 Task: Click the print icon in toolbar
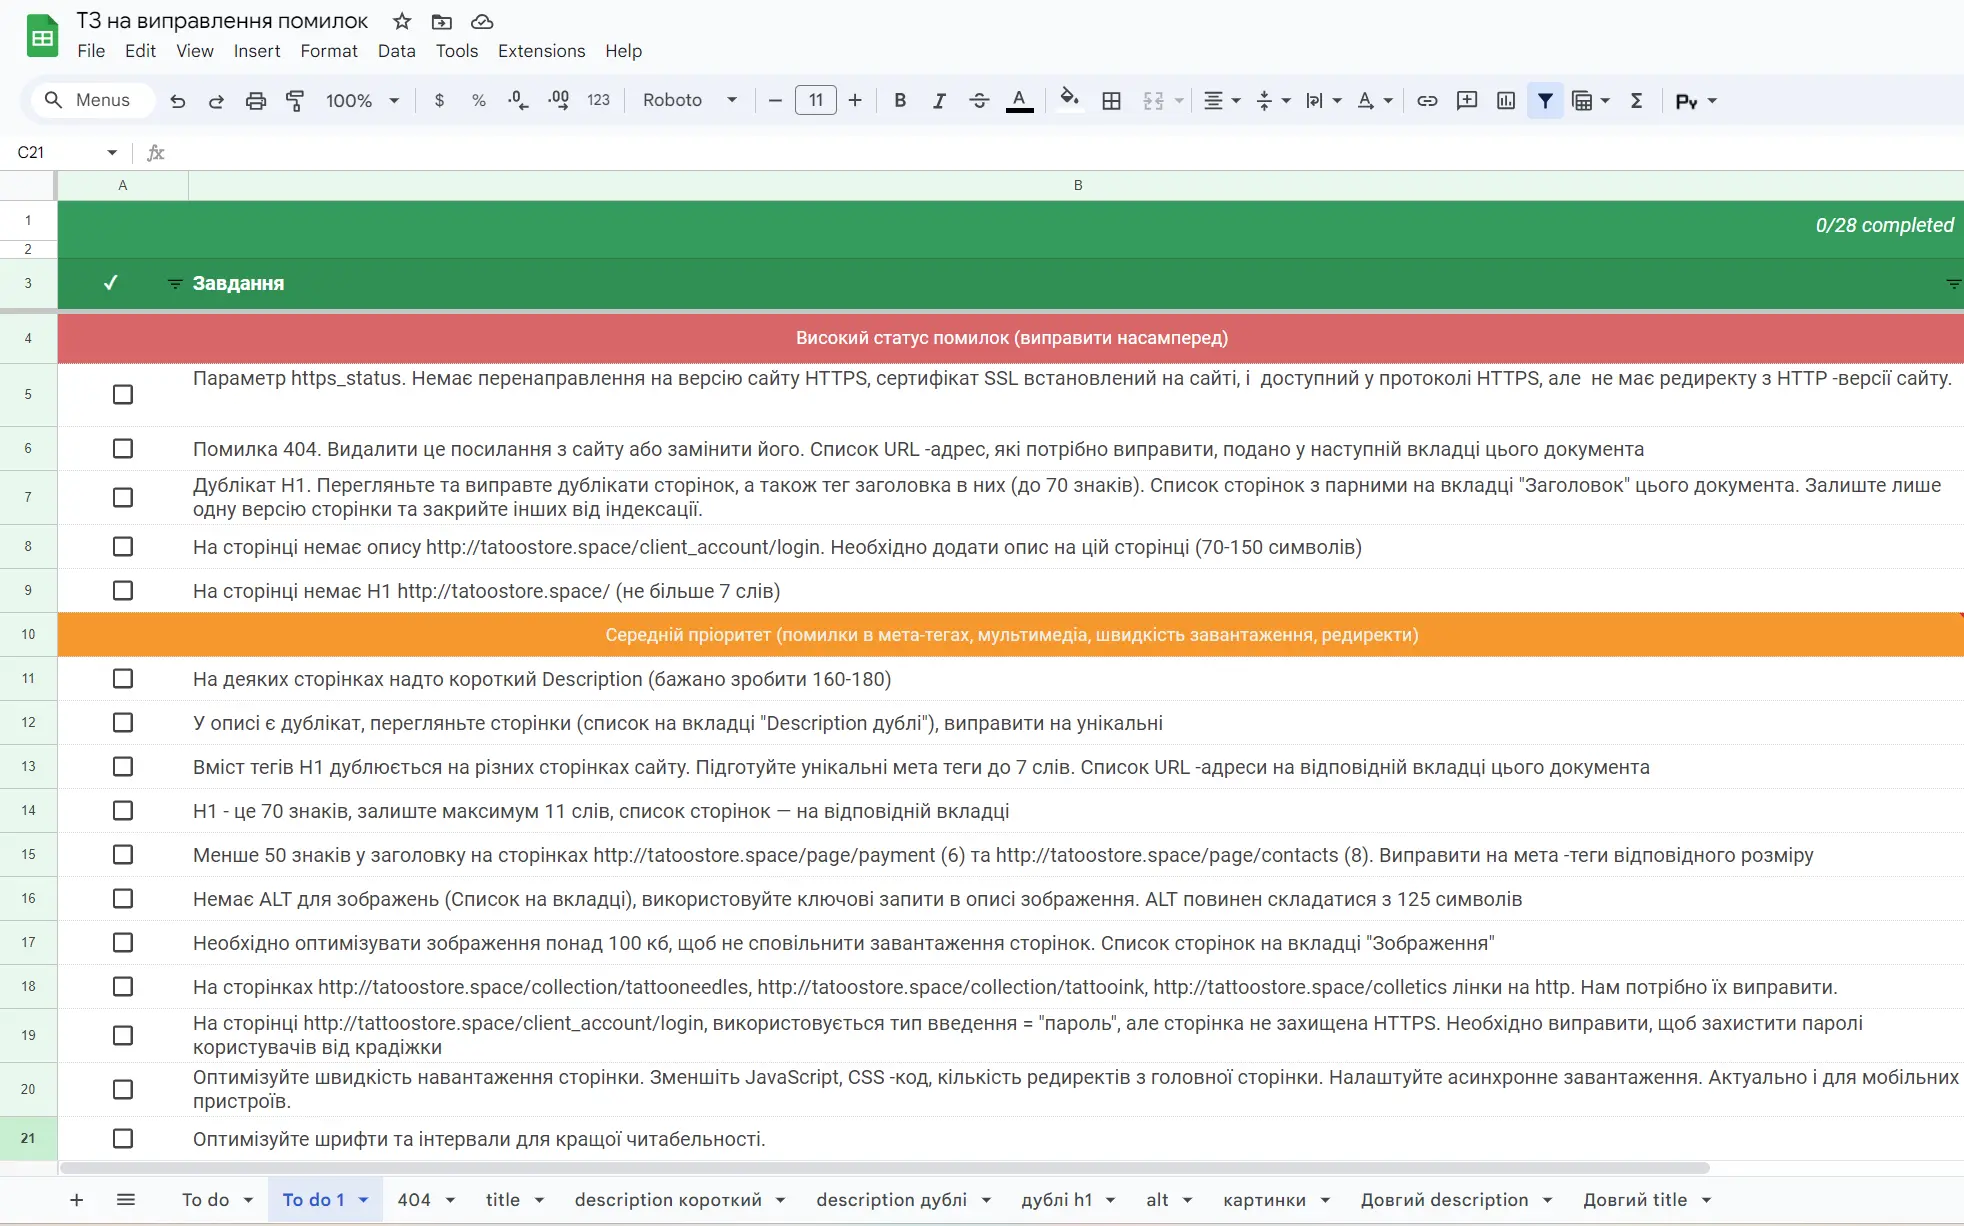pyautogui.click(x=256, y=101)
